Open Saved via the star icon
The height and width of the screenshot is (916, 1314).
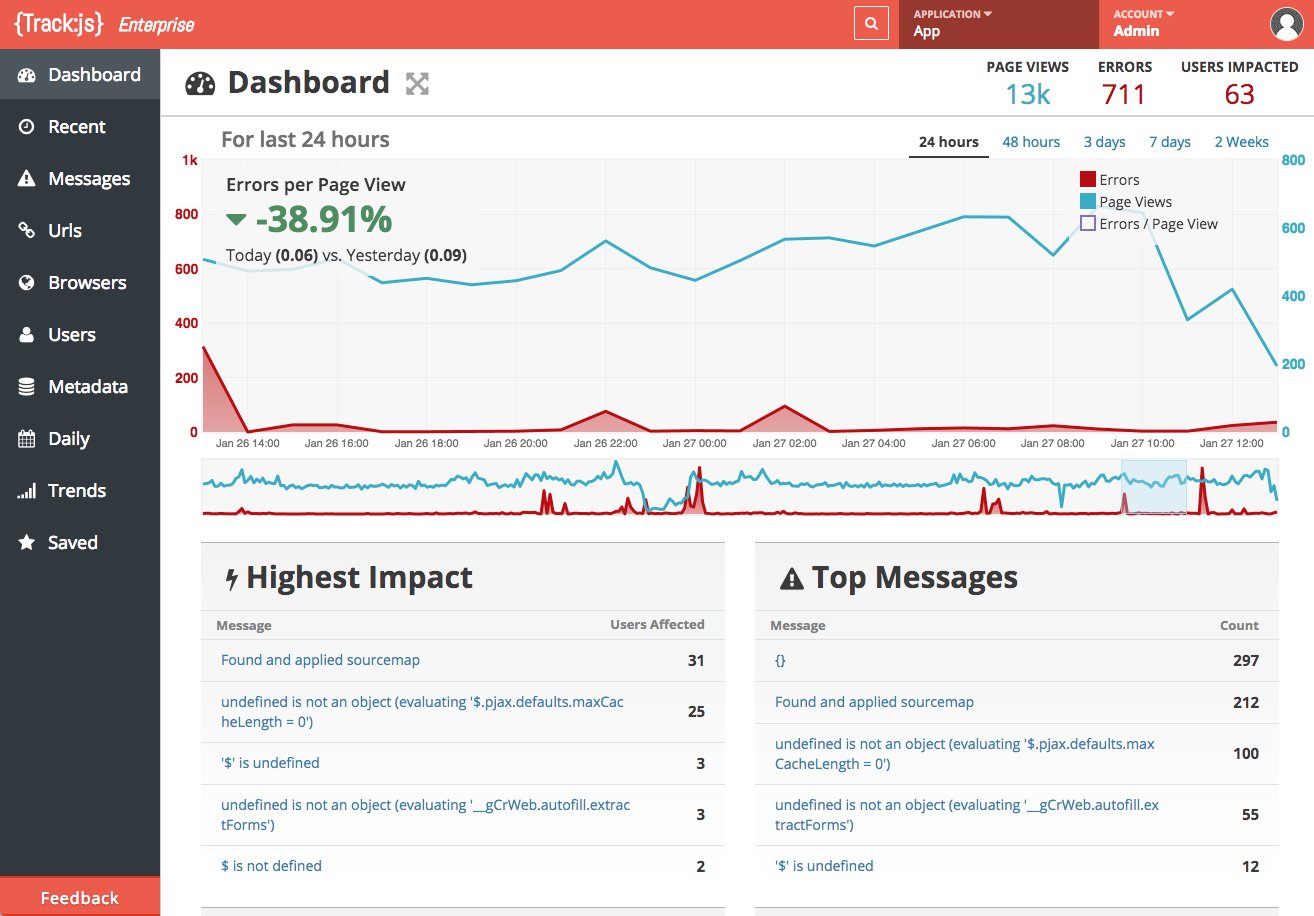(27, 543)
